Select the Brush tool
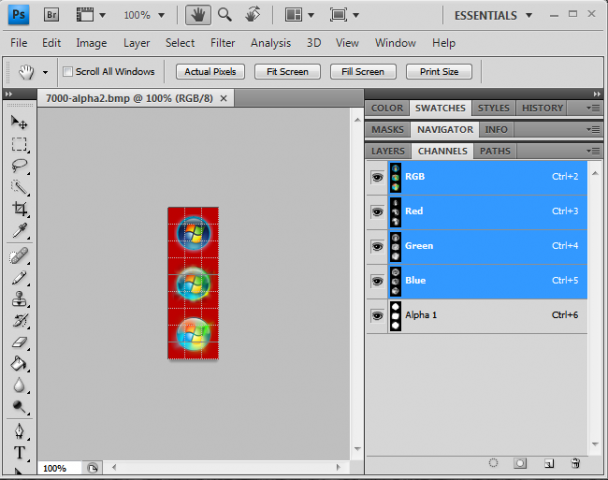This screenshot has width=608, height=480. click(x=19, y=278)
